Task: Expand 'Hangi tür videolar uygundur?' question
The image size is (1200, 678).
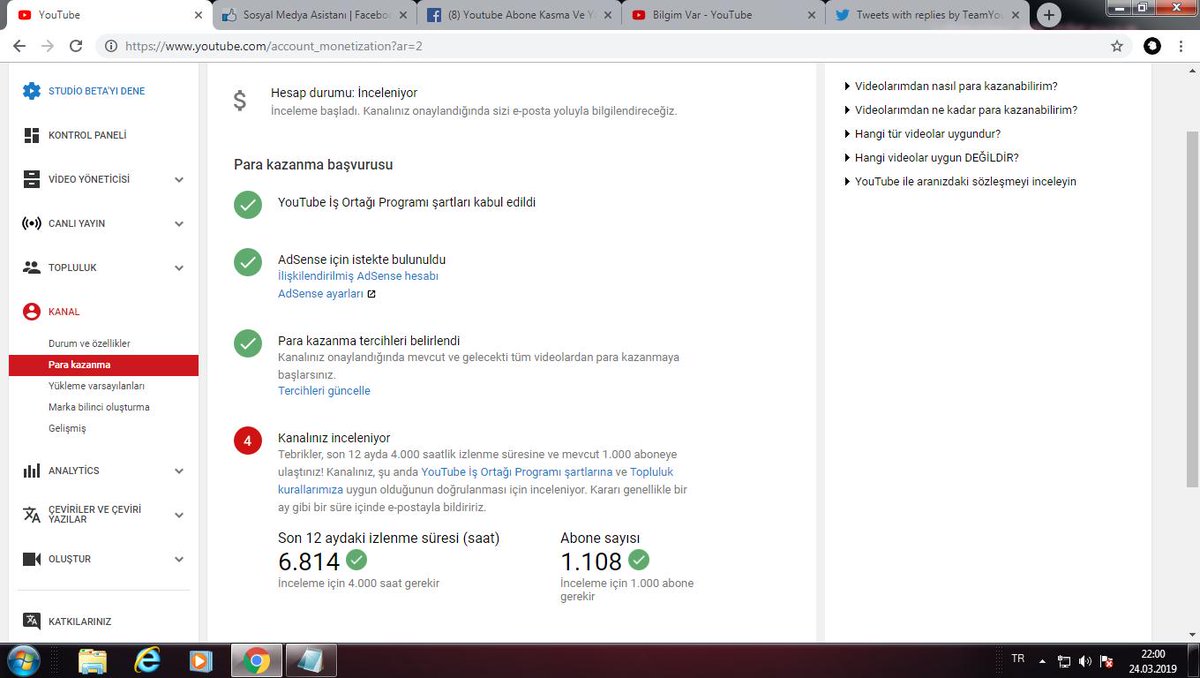Action: [923, 134]
